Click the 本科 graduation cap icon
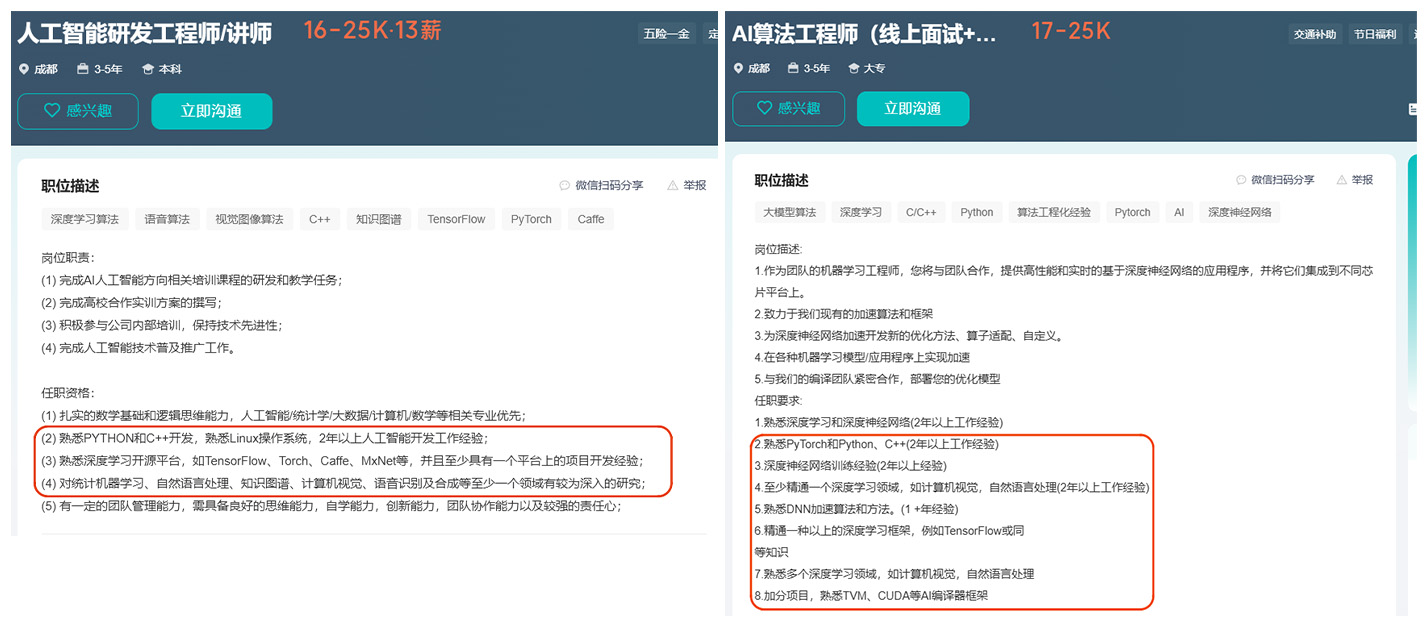This screenshot has width=1424, height=637. pos(148,69)
